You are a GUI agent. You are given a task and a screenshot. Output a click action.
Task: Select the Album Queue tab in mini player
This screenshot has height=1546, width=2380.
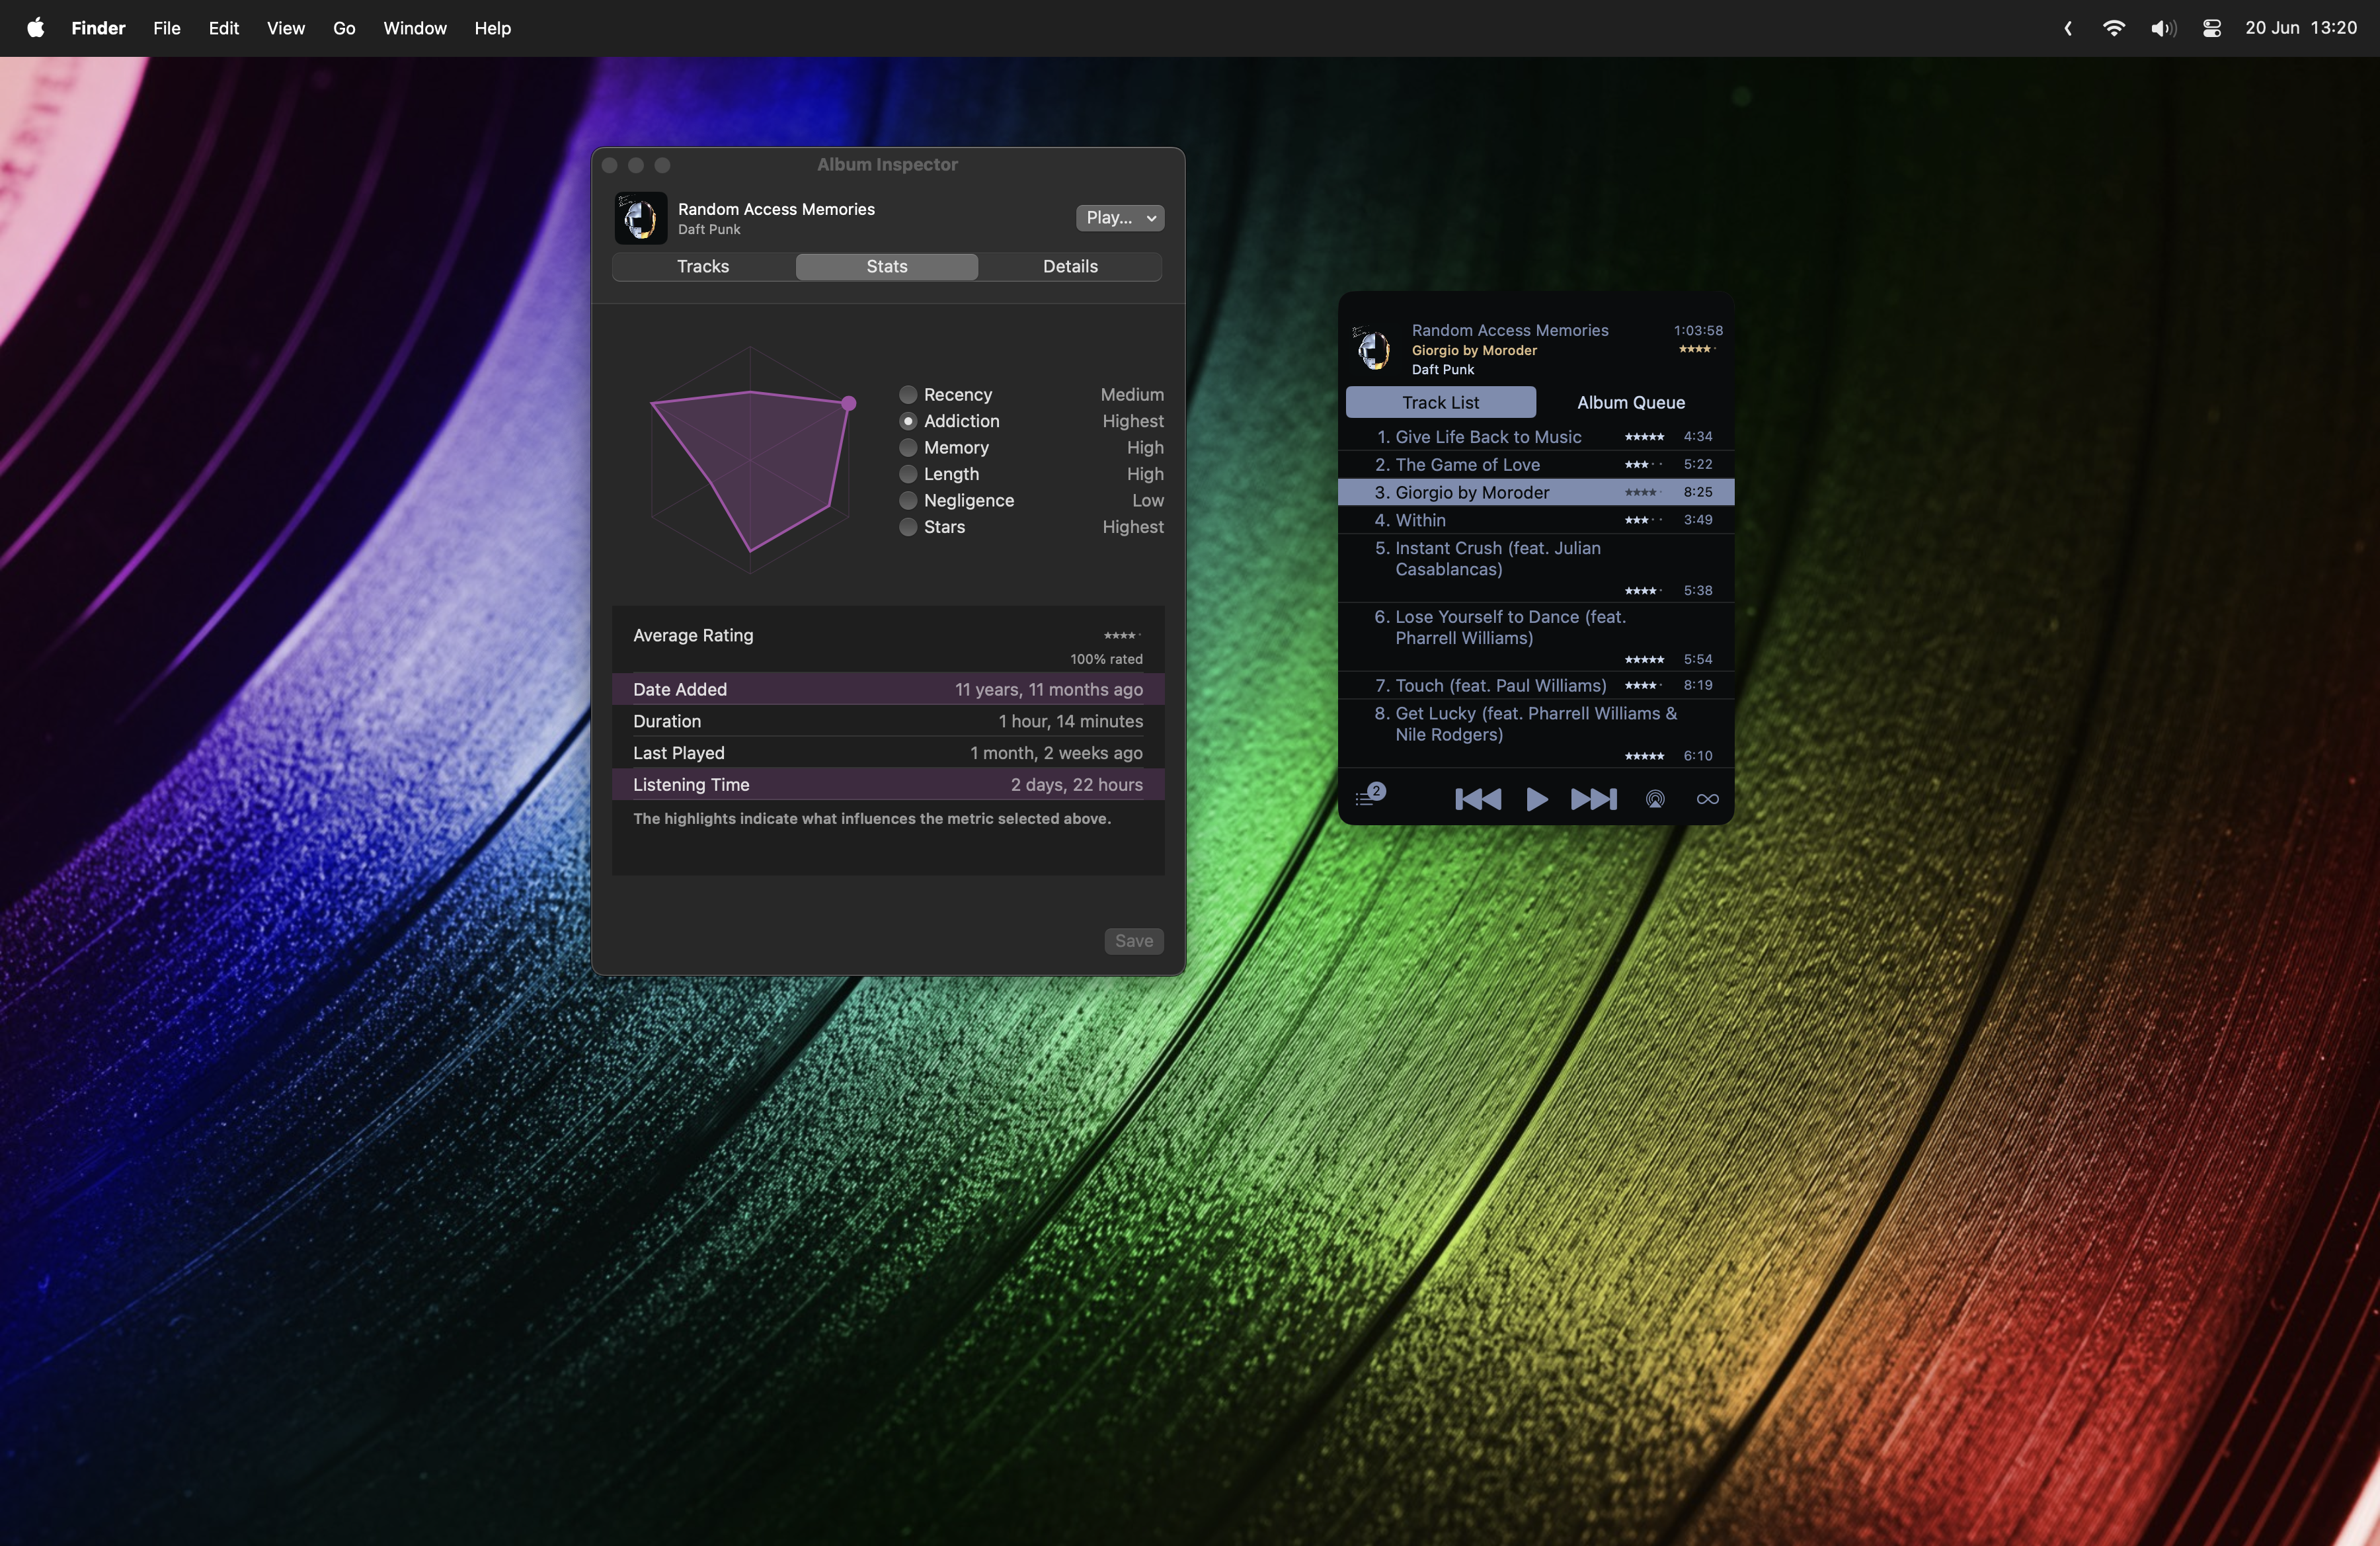point(1631,402)
